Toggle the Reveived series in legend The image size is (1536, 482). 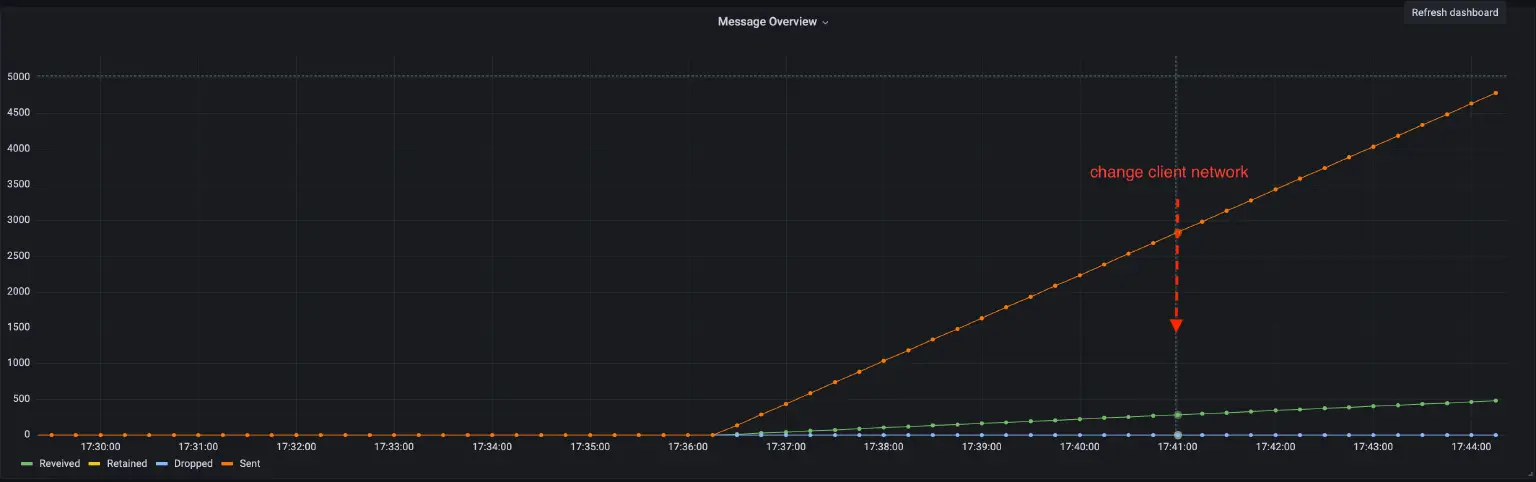(59, 464)
